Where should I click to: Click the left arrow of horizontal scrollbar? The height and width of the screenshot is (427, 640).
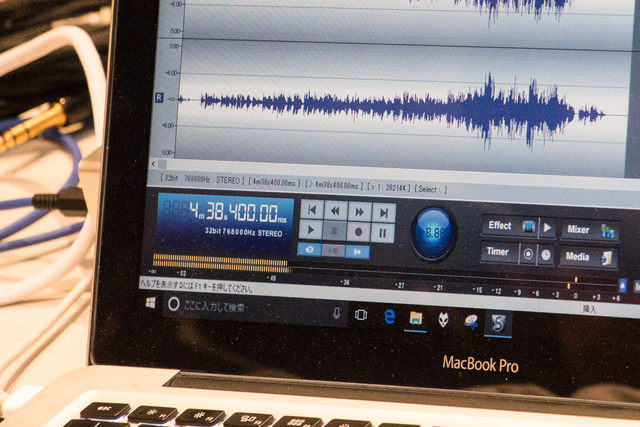tap(153, 164)
